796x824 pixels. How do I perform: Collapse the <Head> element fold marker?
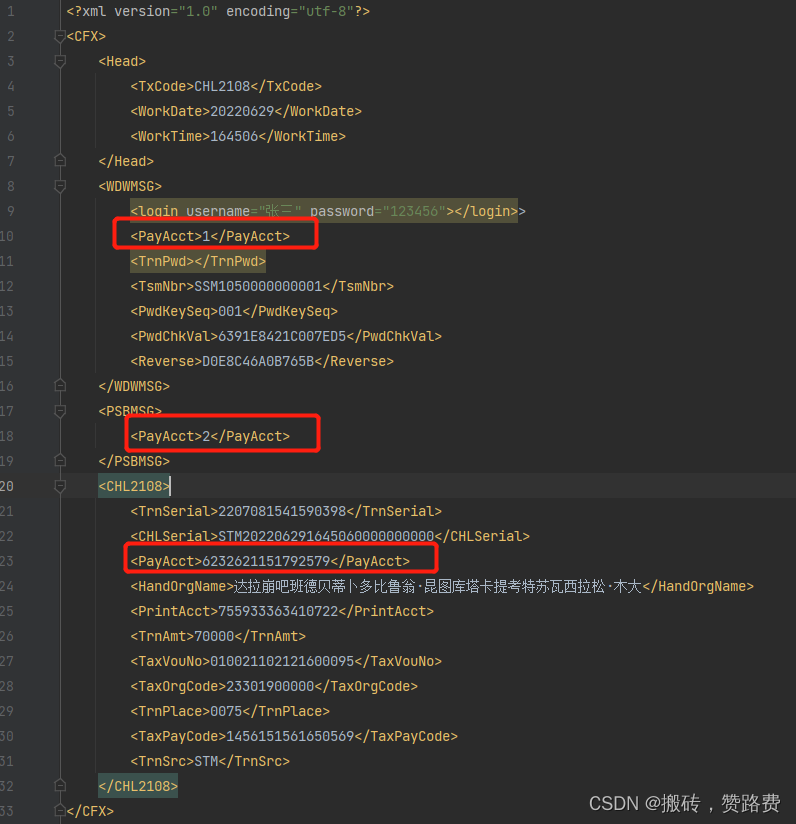(x=60, y=61)
